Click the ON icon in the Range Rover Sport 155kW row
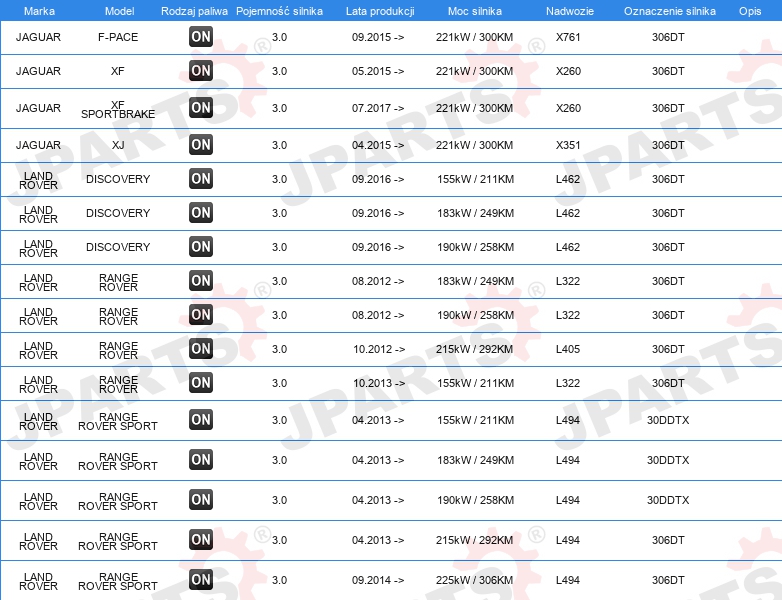This screenshot has height=600, width=782. pyautogui.click(x=201, y=419)
